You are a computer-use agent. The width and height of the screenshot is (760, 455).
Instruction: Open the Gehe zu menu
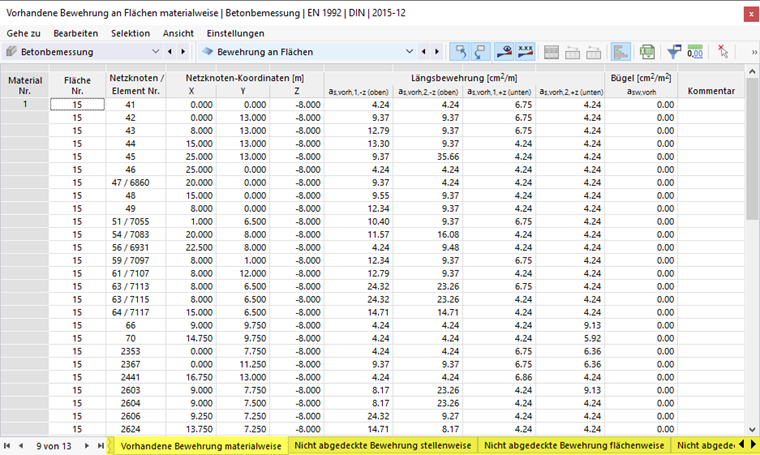click(x=23, y=33)
